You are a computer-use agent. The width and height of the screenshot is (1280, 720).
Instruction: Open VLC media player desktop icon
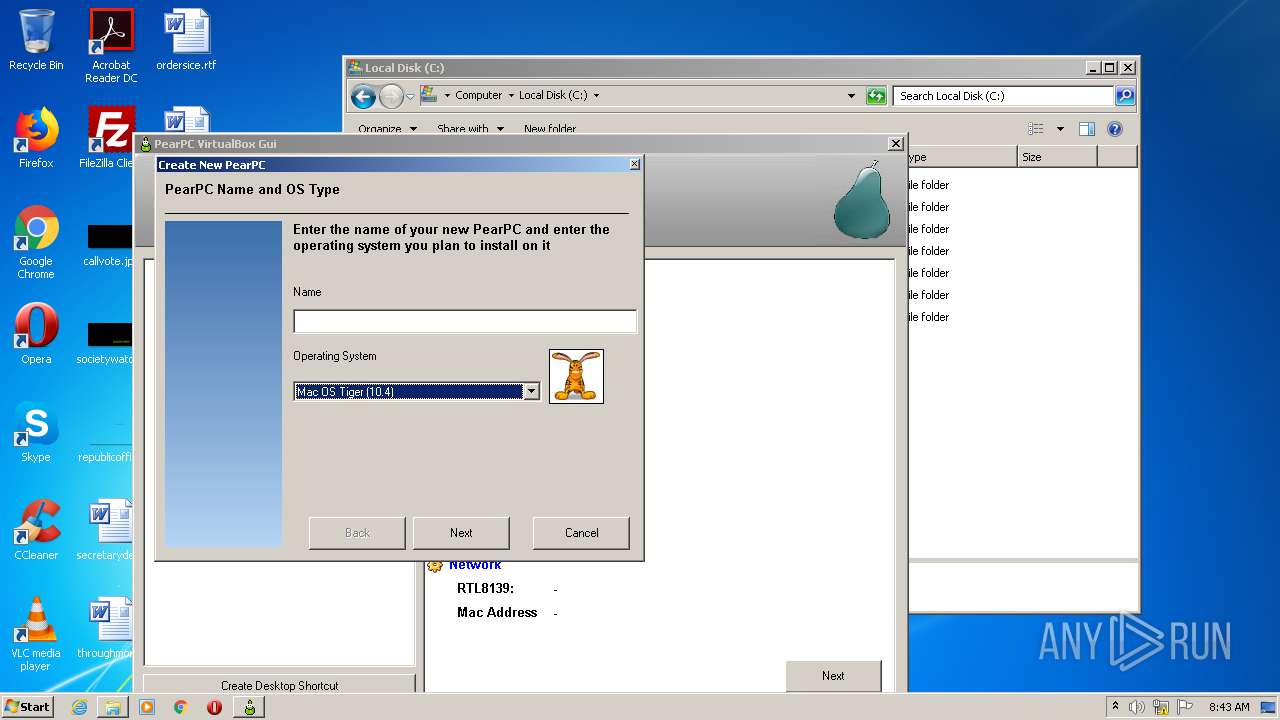[x=36, y=634]
